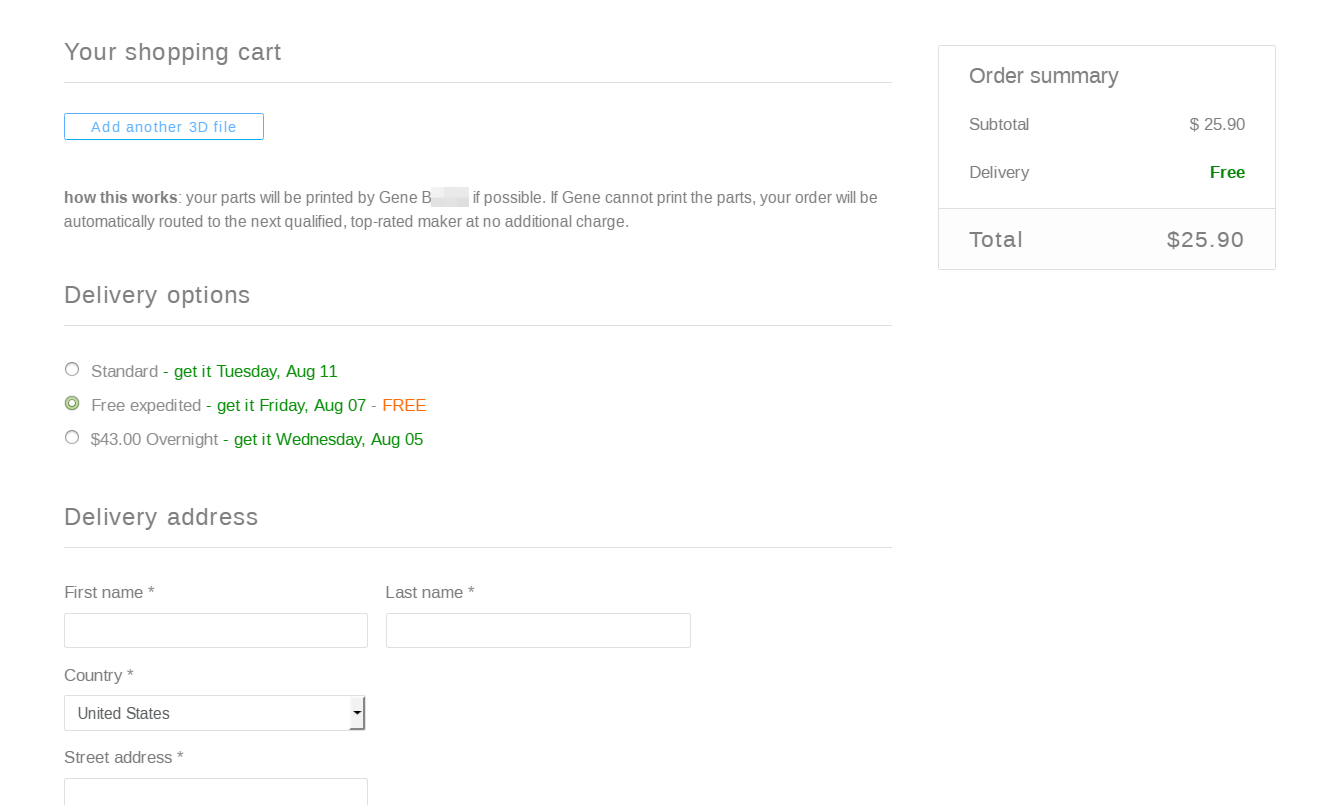
Task: Click the Subtotal amount $ 25.90
Action: click(1217, 125)
